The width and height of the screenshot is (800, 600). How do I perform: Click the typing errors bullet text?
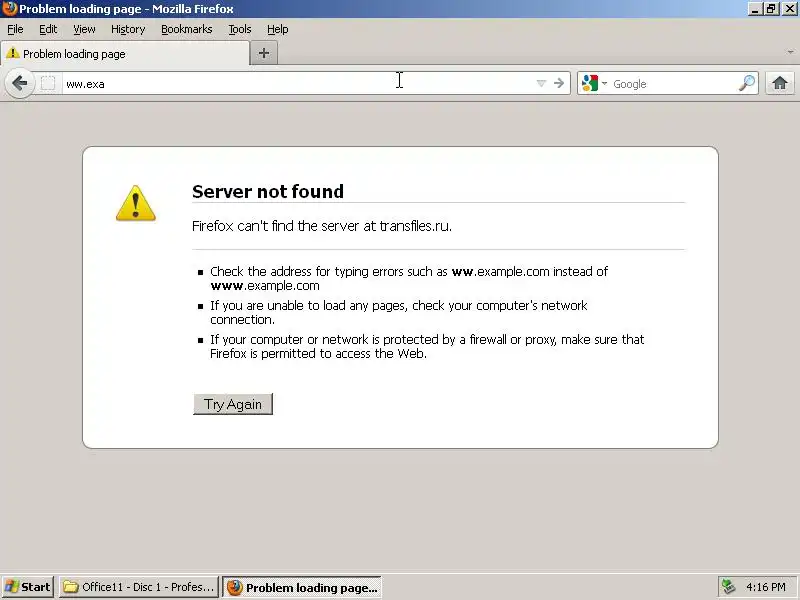point(409,278)
